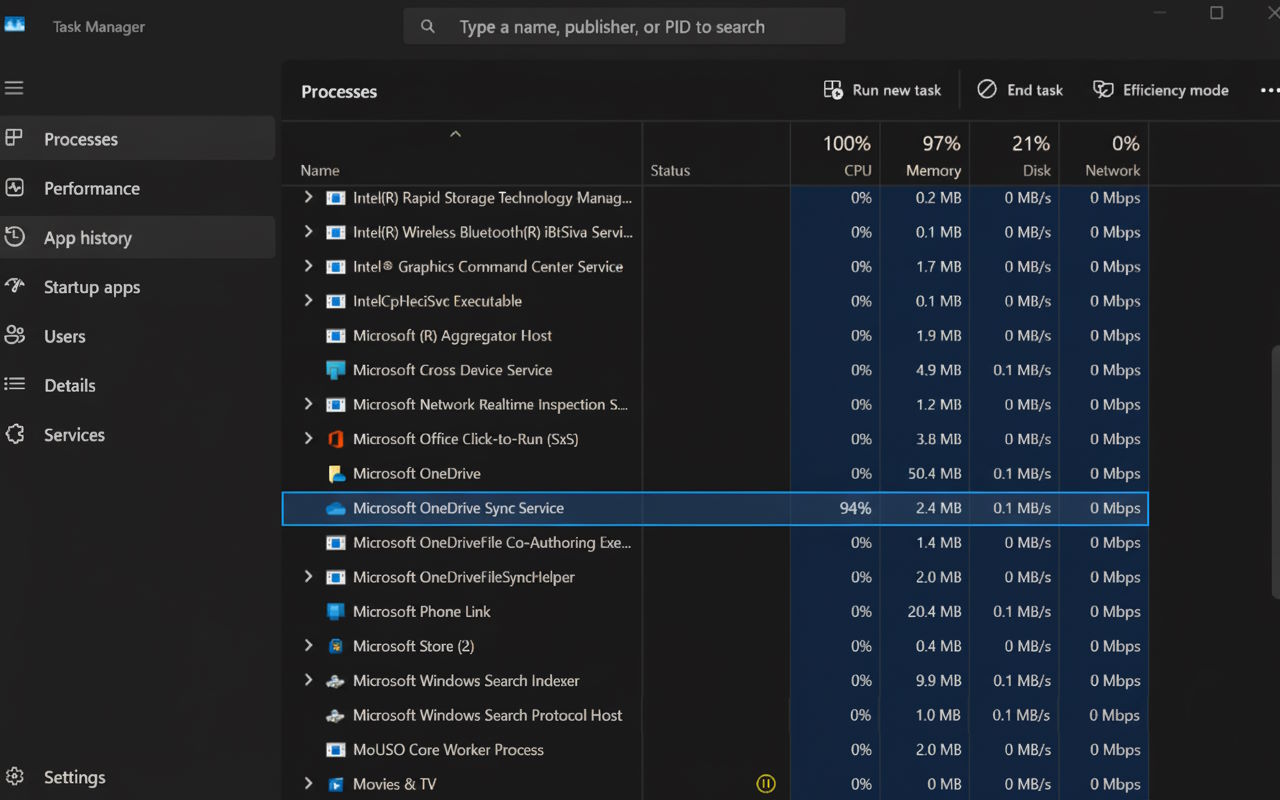Click the Microsoft Phone Link icon
Screen dimensions: 1280x800
[x=336, y=612]
